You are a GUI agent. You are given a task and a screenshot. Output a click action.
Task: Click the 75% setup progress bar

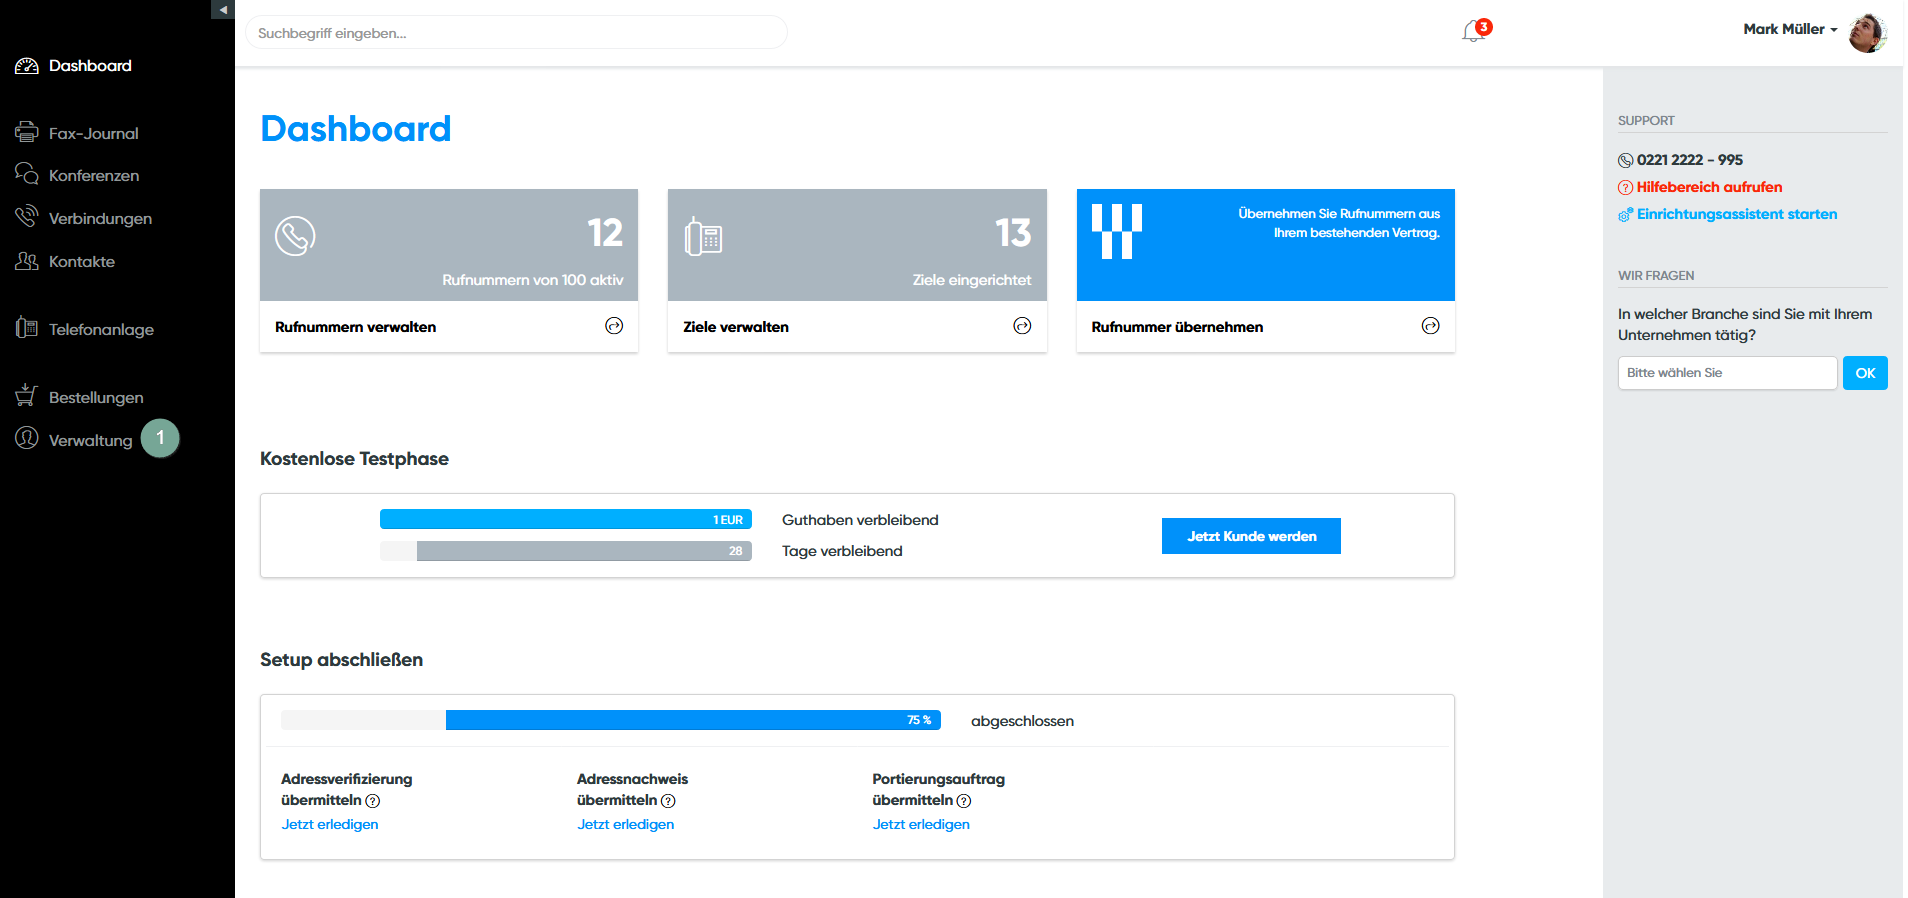click(x=692, y=720)
